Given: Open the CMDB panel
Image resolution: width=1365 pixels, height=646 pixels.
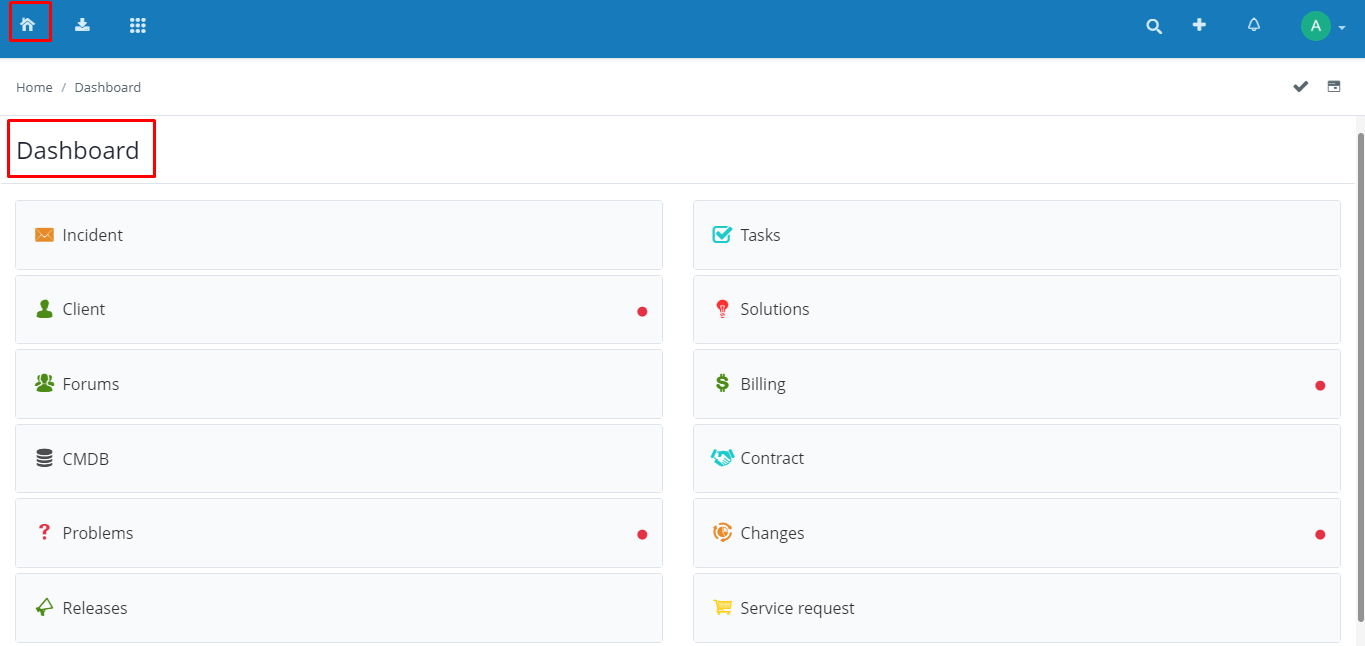Looking at the screenshot, I should click(x=339, y=459).
